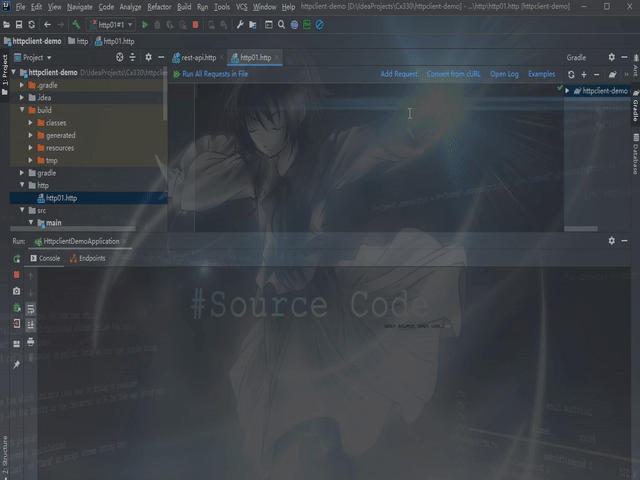Click the print icon in console toolbar
This screenshot has width=640, height=480.
[31, 342]
